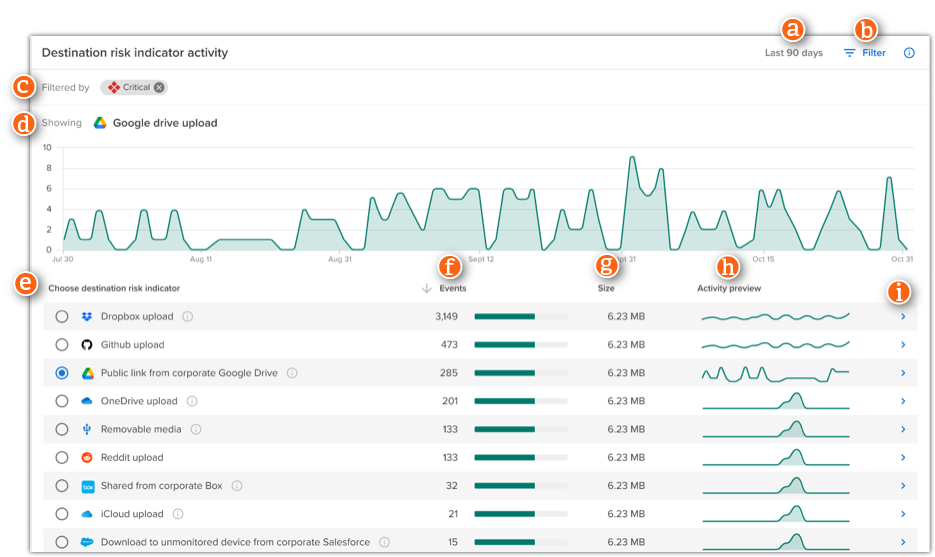Click info icon next to OneDrive upload

coord(192,401)
